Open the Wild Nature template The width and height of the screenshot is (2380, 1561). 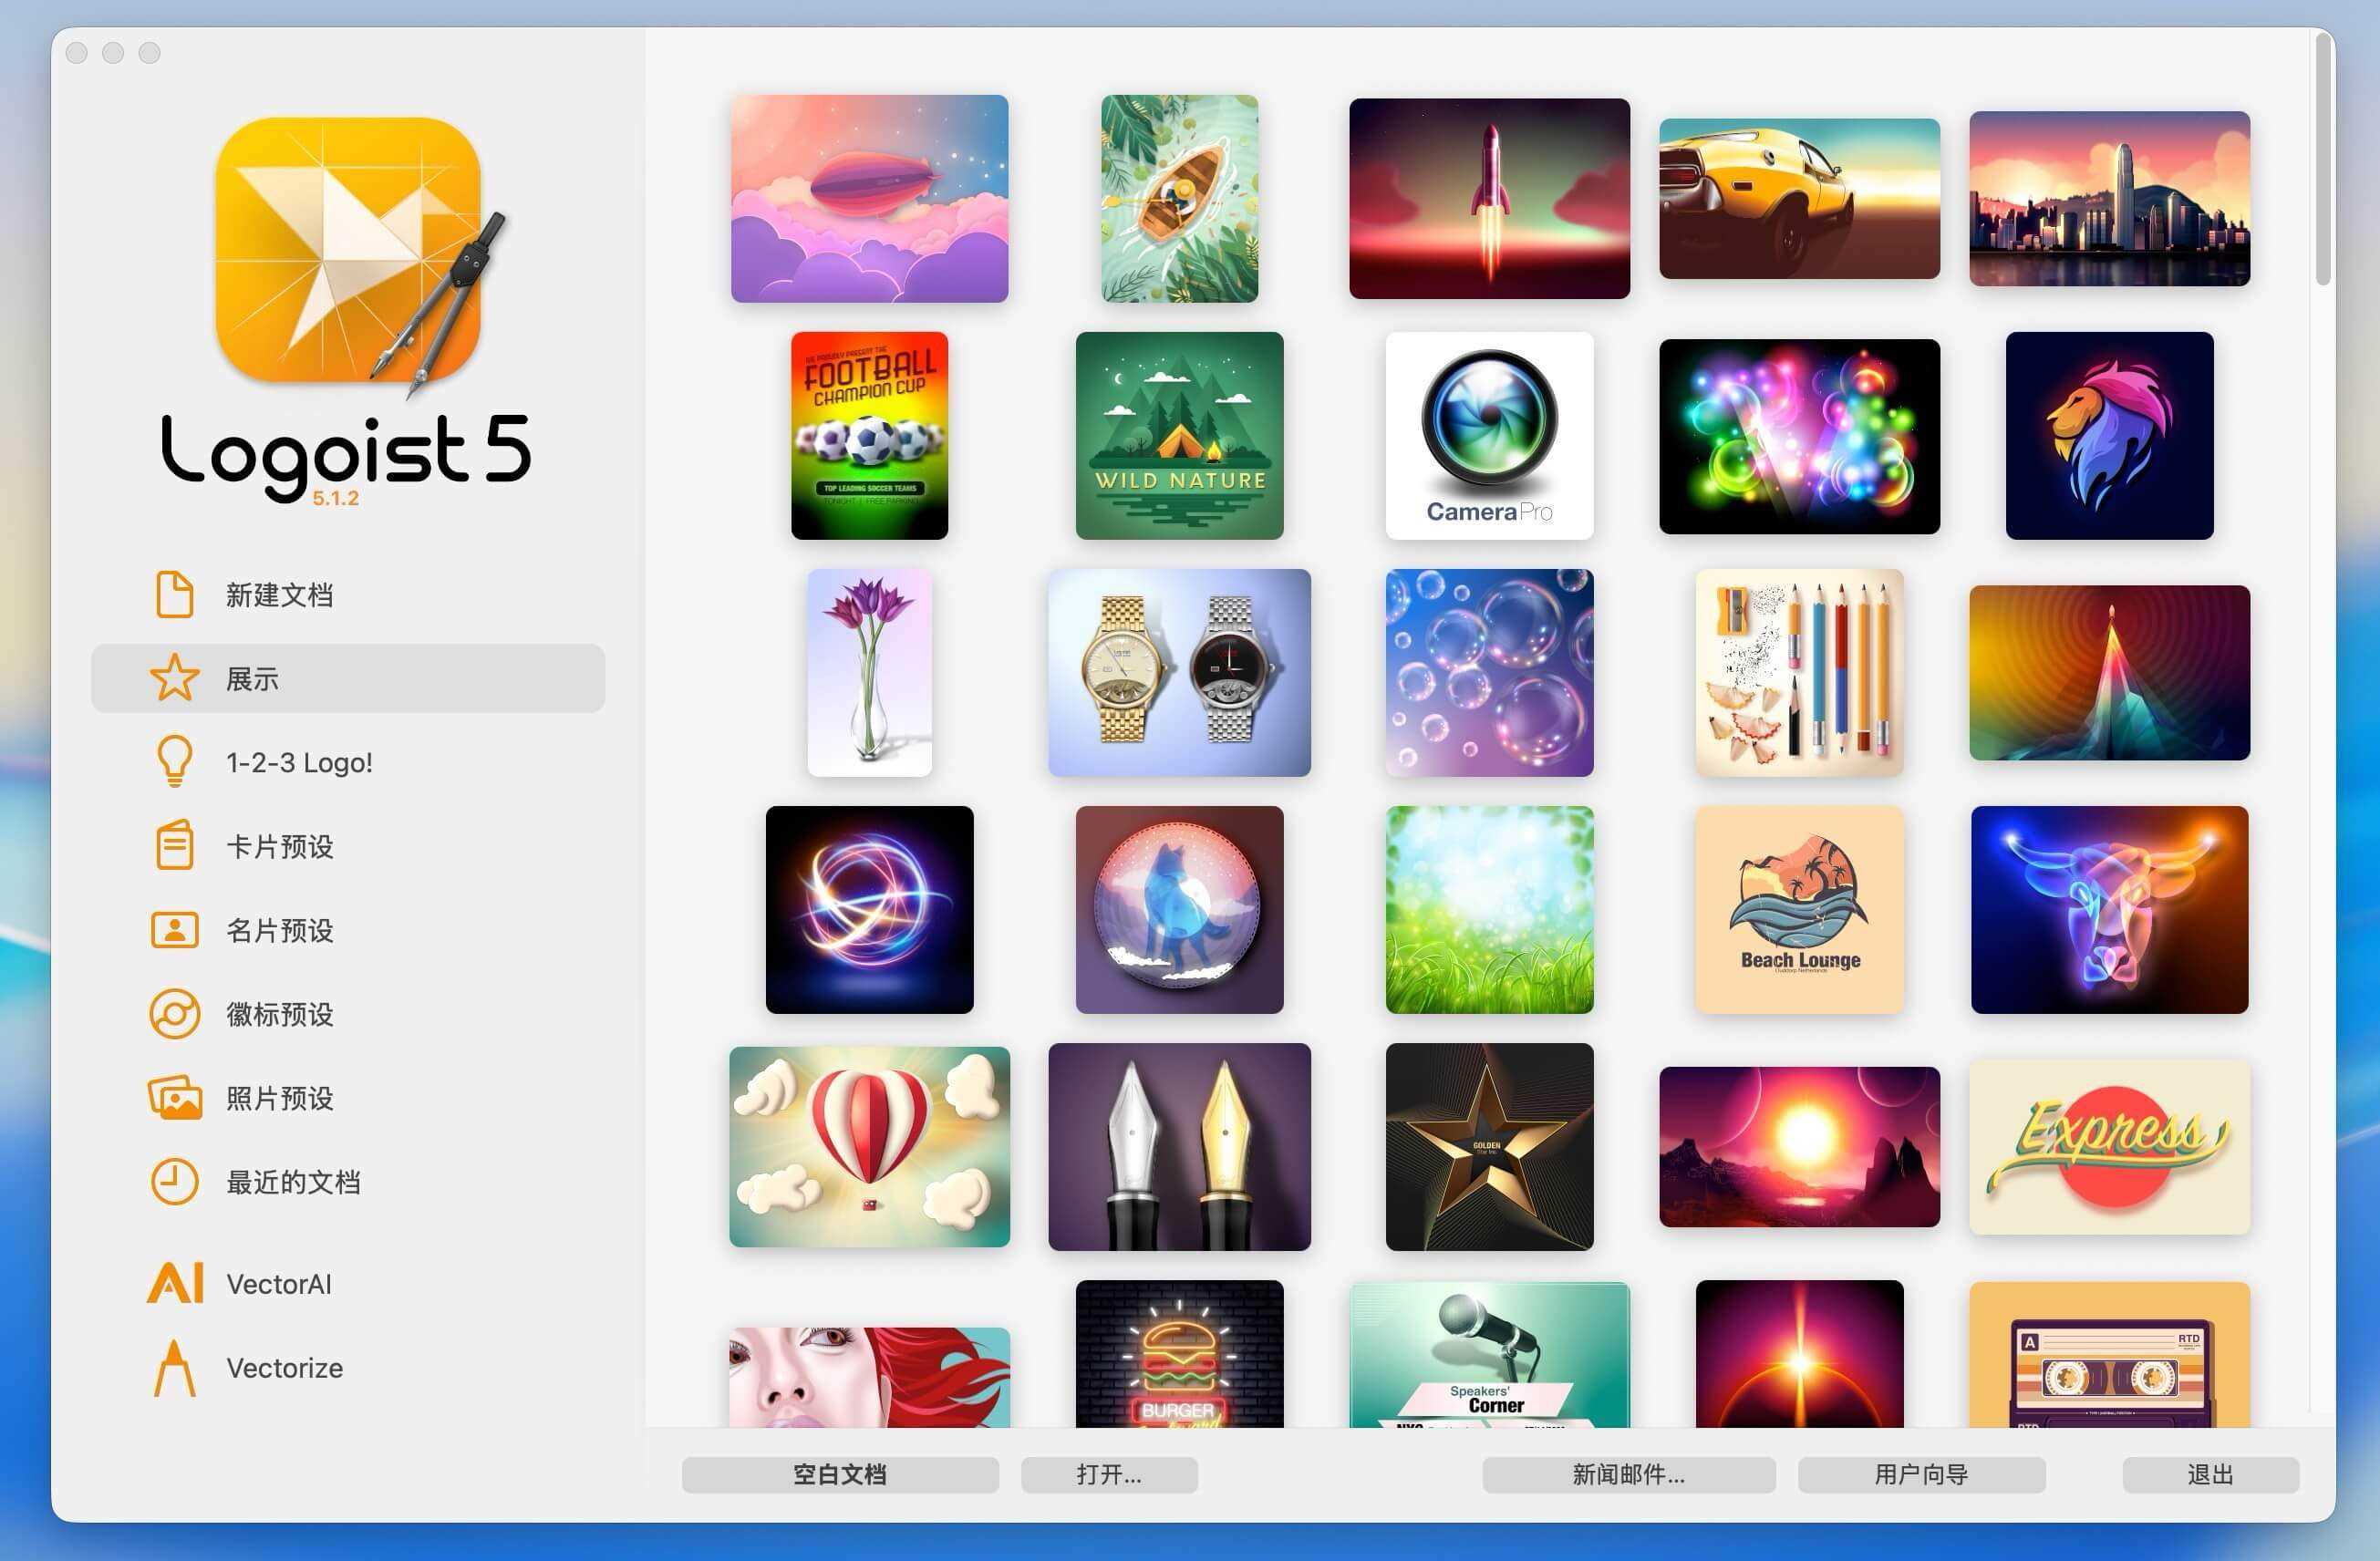pos(1179,436)
